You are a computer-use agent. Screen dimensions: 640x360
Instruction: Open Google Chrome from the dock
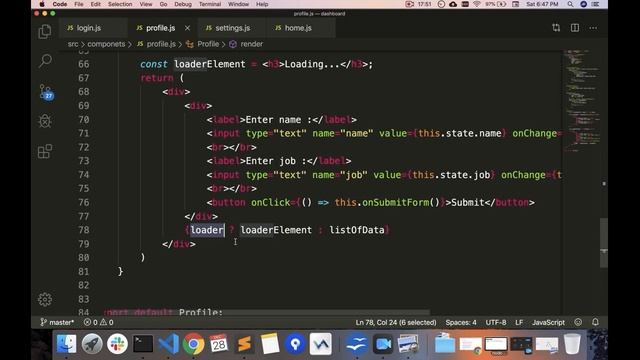(x=193, y=344)
